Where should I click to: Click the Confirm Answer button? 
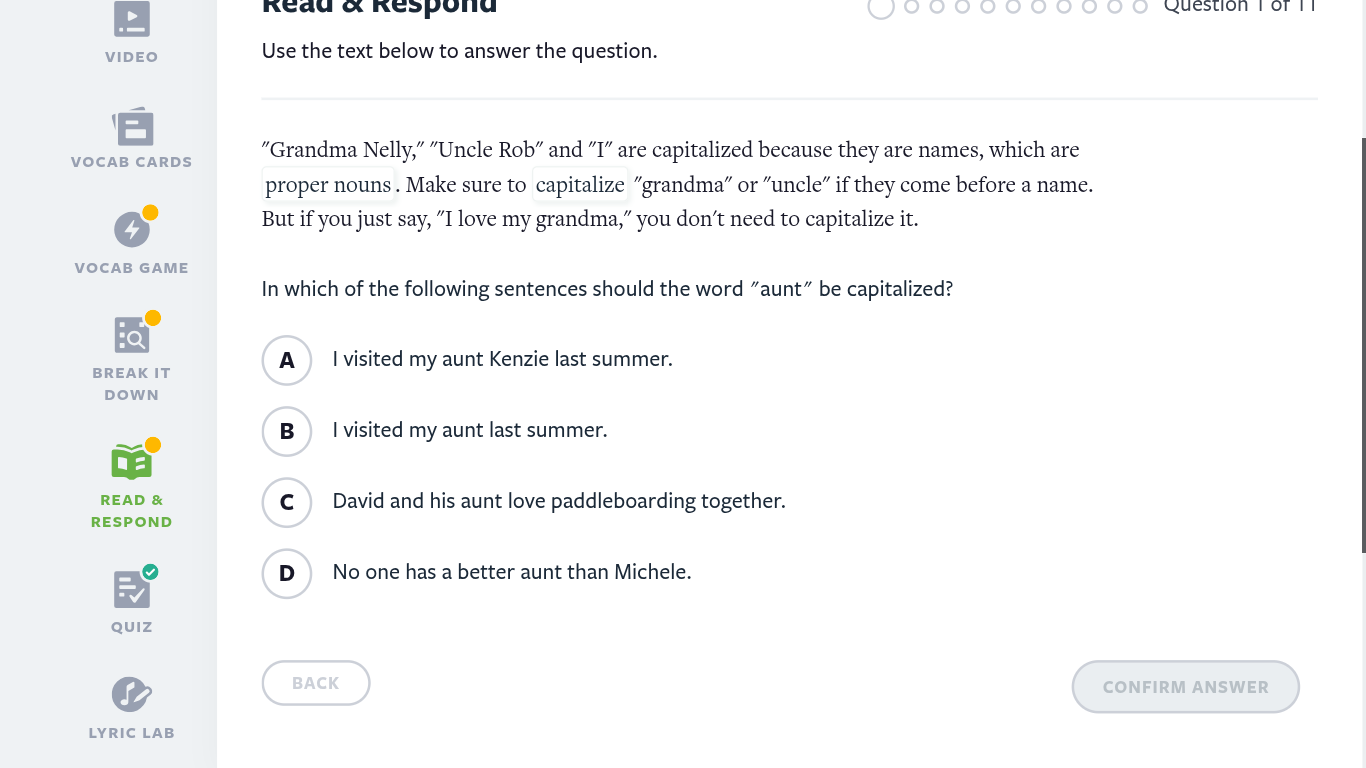(1185, 687)
